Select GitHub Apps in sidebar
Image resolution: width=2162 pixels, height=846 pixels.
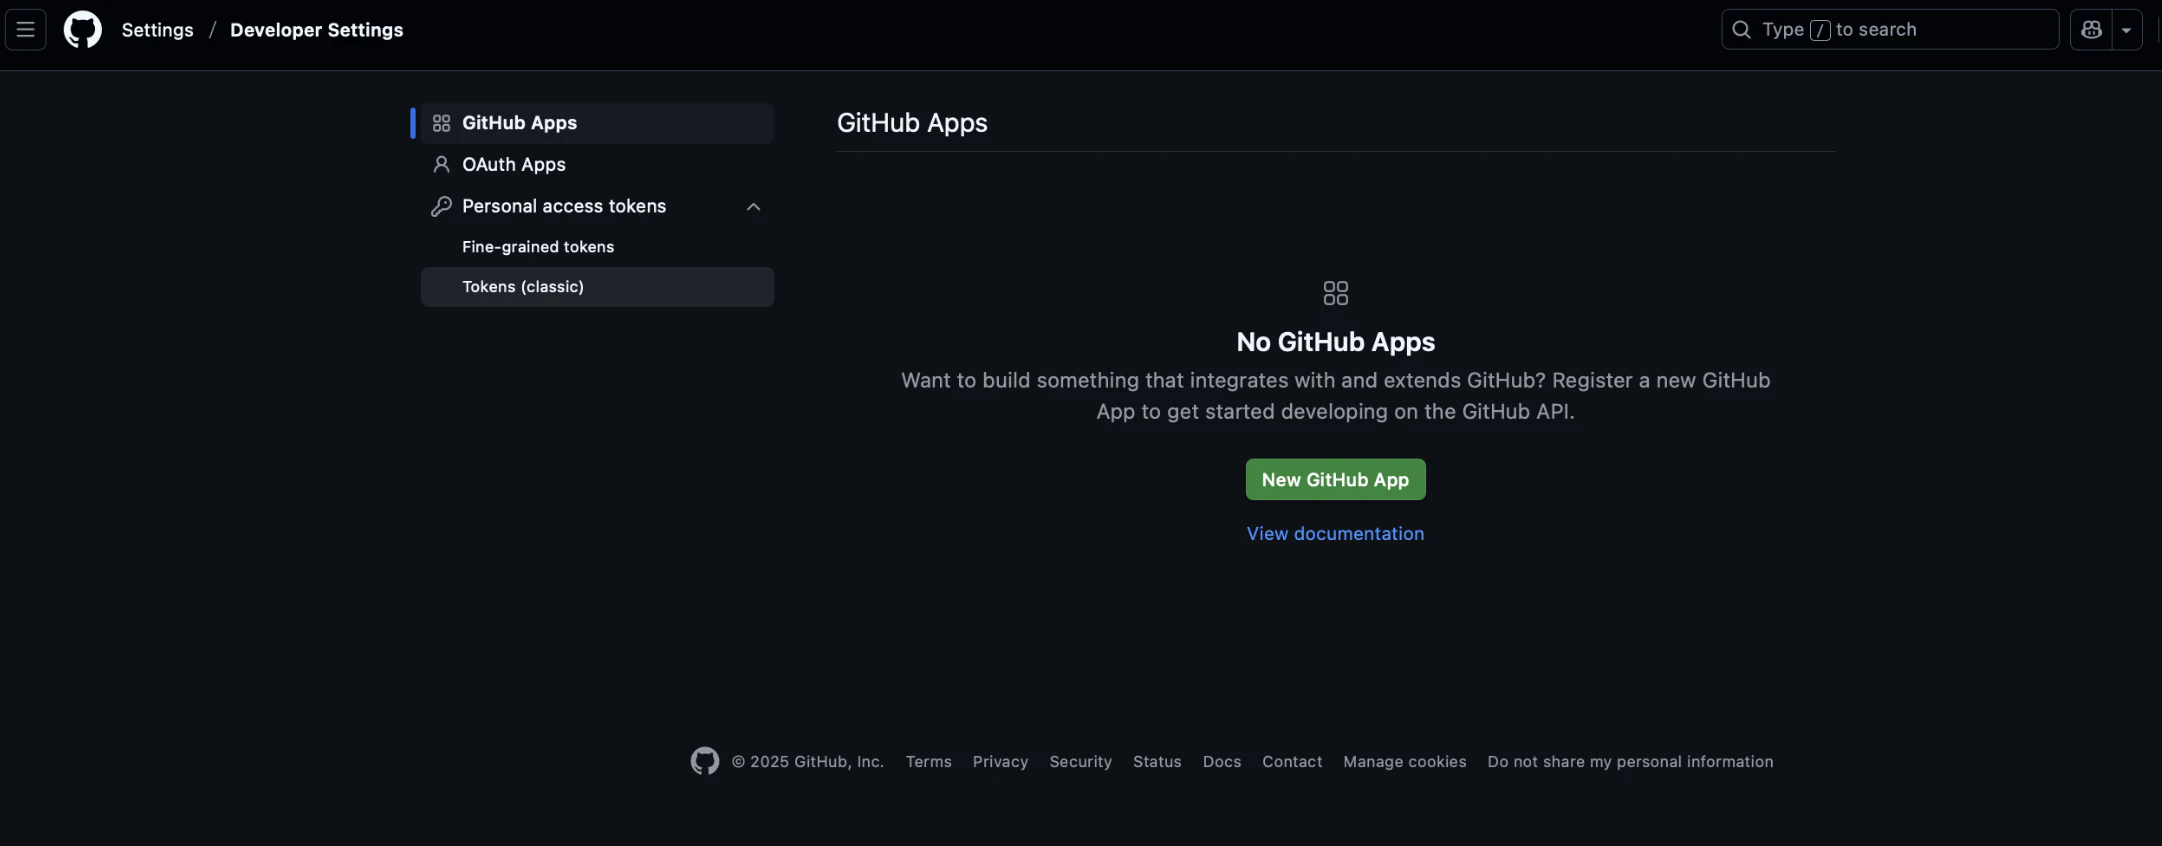[x=597, y=123]
